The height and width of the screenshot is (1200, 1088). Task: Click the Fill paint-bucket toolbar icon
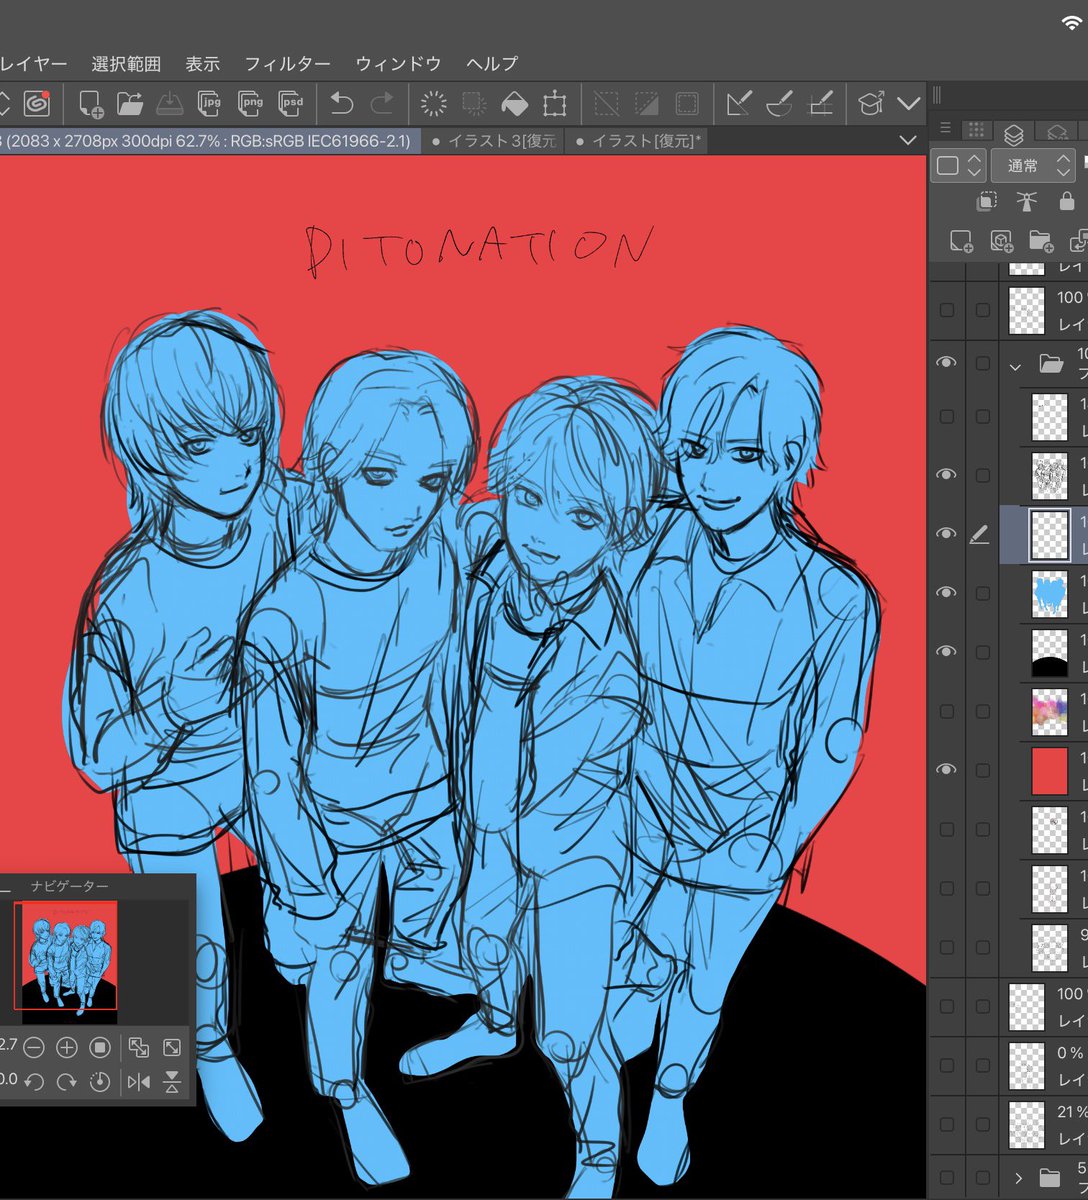pyautogui.click(x=514, y=103)
